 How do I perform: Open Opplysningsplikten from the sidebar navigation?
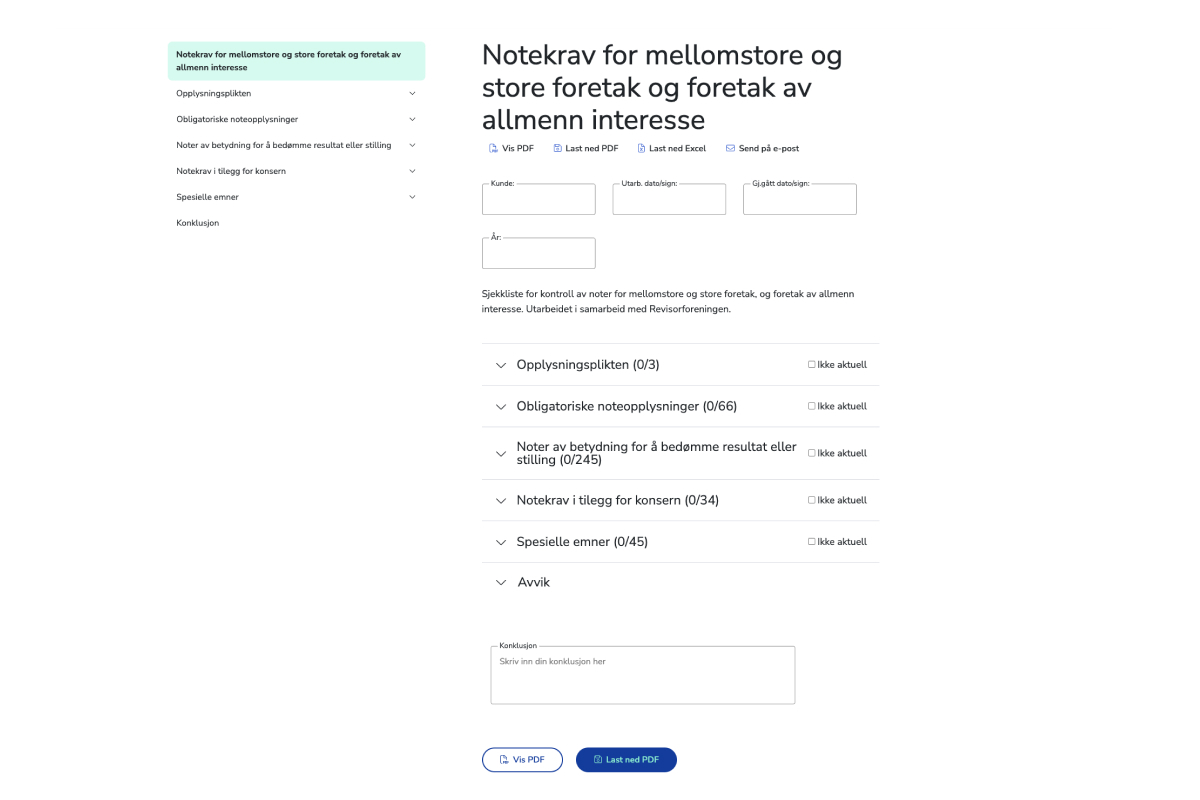click(213, 92)
